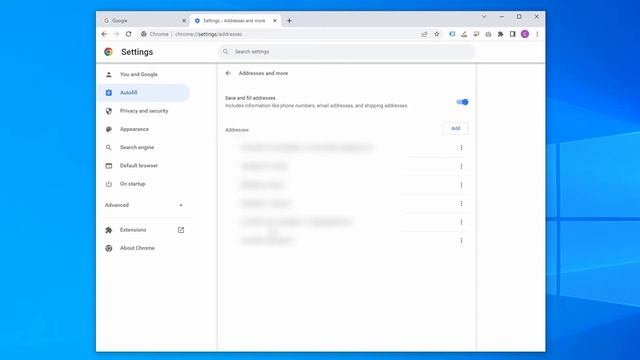640x360 pixels.
Task: Click the Search settings field
Action: 347,52
